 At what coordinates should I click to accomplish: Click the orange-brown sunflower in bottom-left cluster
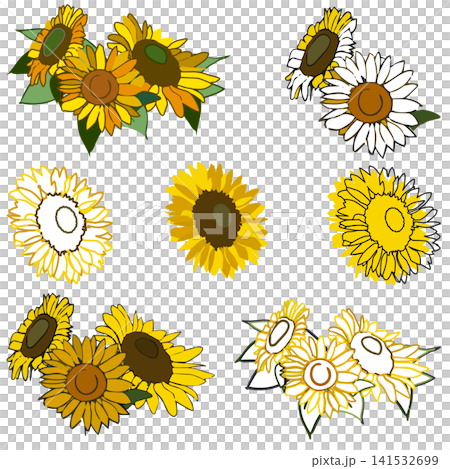click(86, 383)
